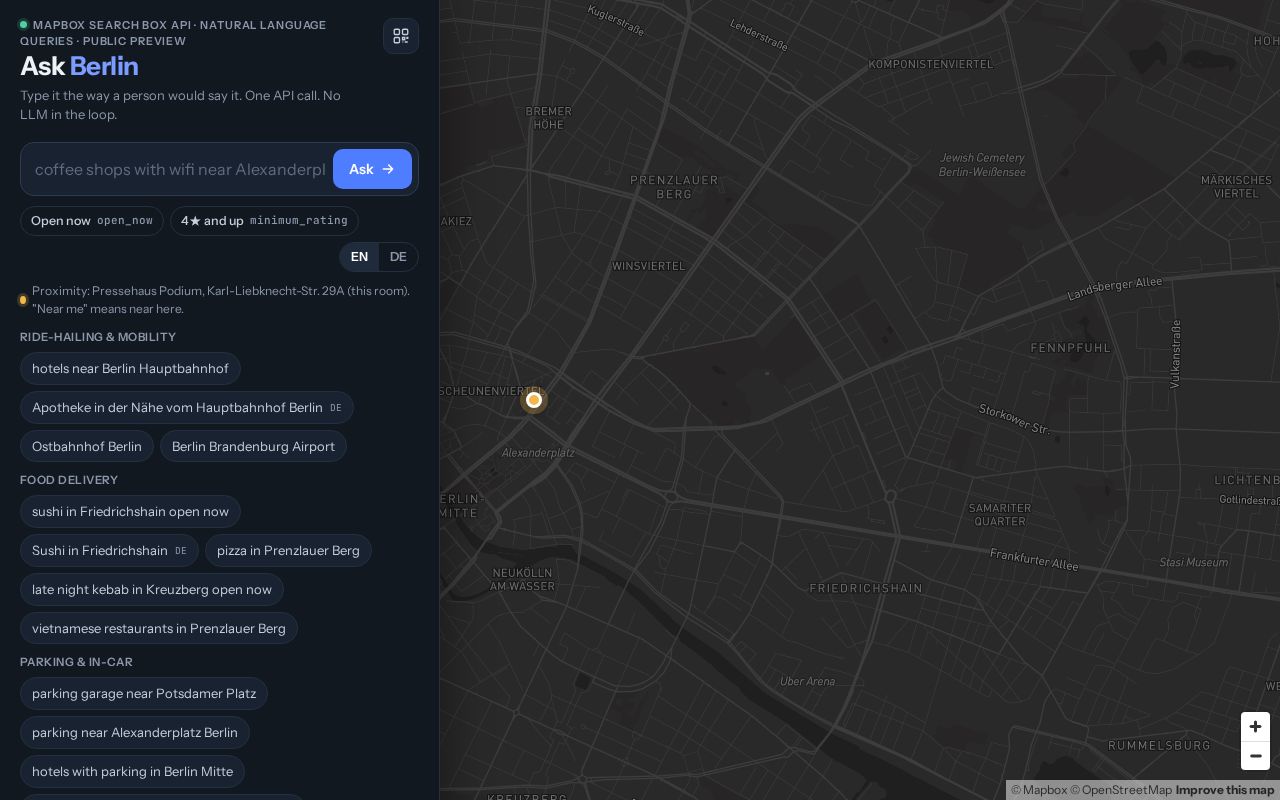This screenshot has width=1280, height=800.
Task: Toggle the 4★ and up rating filter
Action: [x=264, y=221]
